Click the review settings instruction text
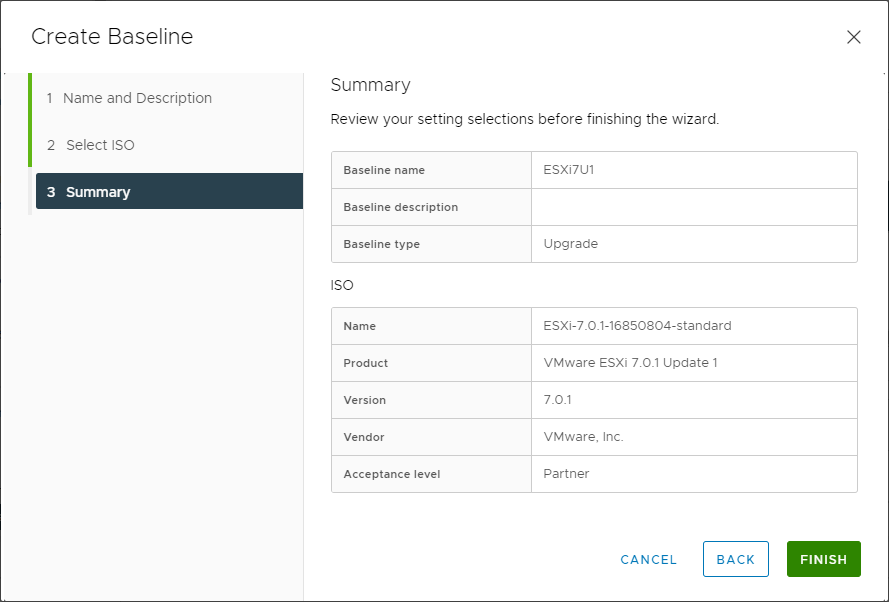The width and height of the screenshot is (889, 602). (x=524, y=119)
